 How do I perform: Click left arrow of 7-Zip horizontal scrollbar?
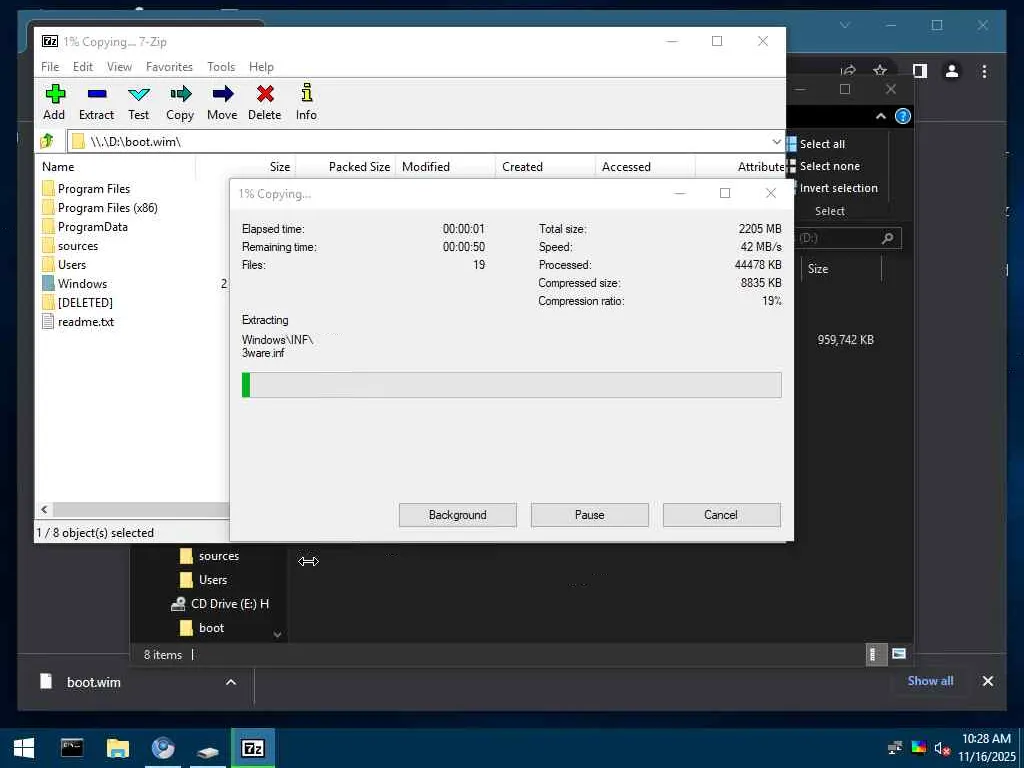pos(44,509)
